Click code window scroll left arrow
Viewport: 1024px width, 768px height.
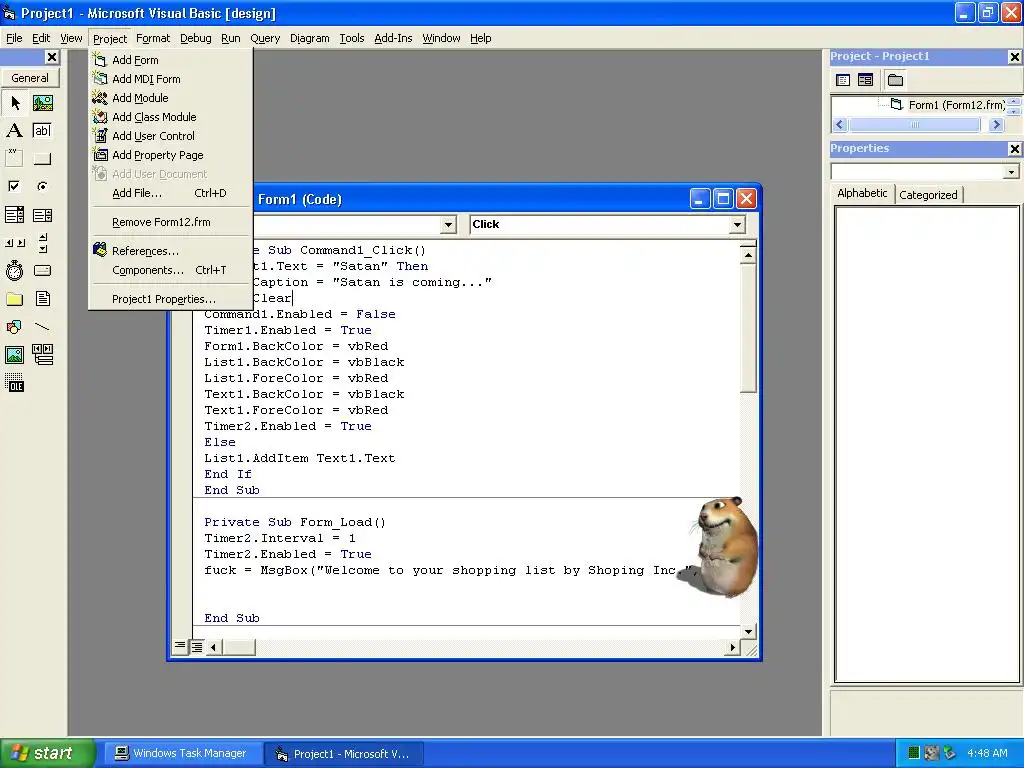click(x=213, y=647)
